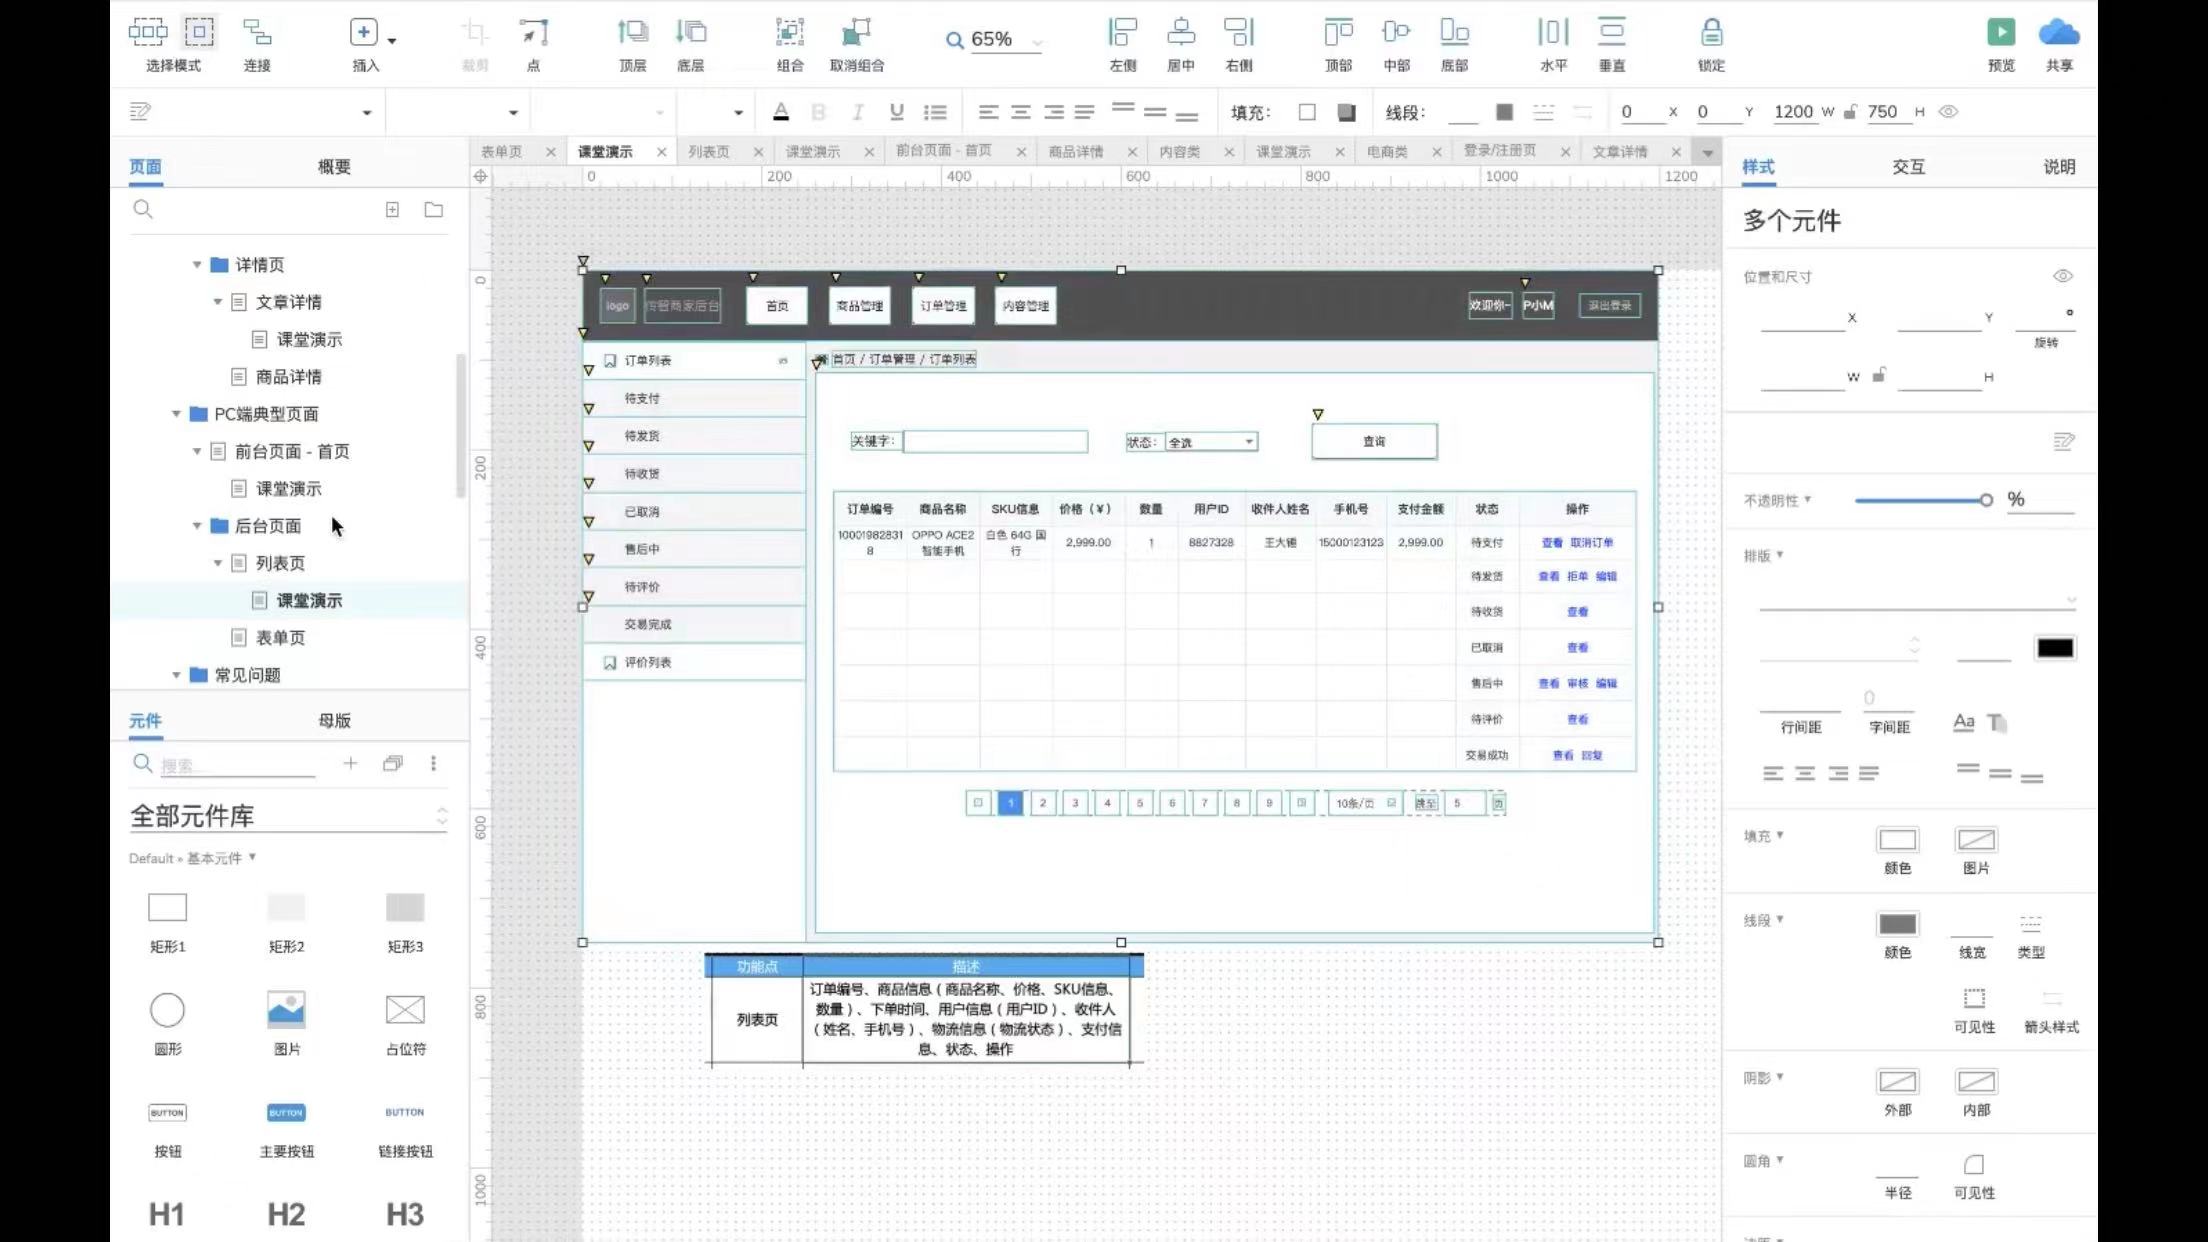The image size is (2208, 1242).
Task: Distribute horizontally with 水平 icon
Action: click(x=1552, y=33)
